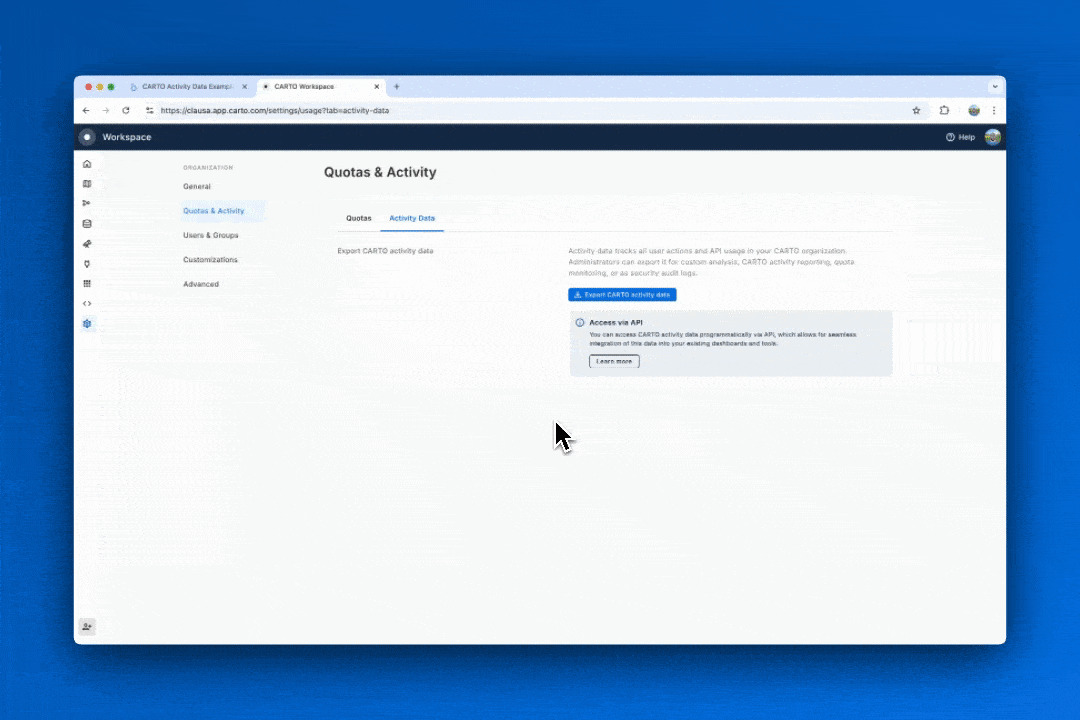Open Data Explorer database icon
The image size is (1080, 720).
[x=87, y=224]
